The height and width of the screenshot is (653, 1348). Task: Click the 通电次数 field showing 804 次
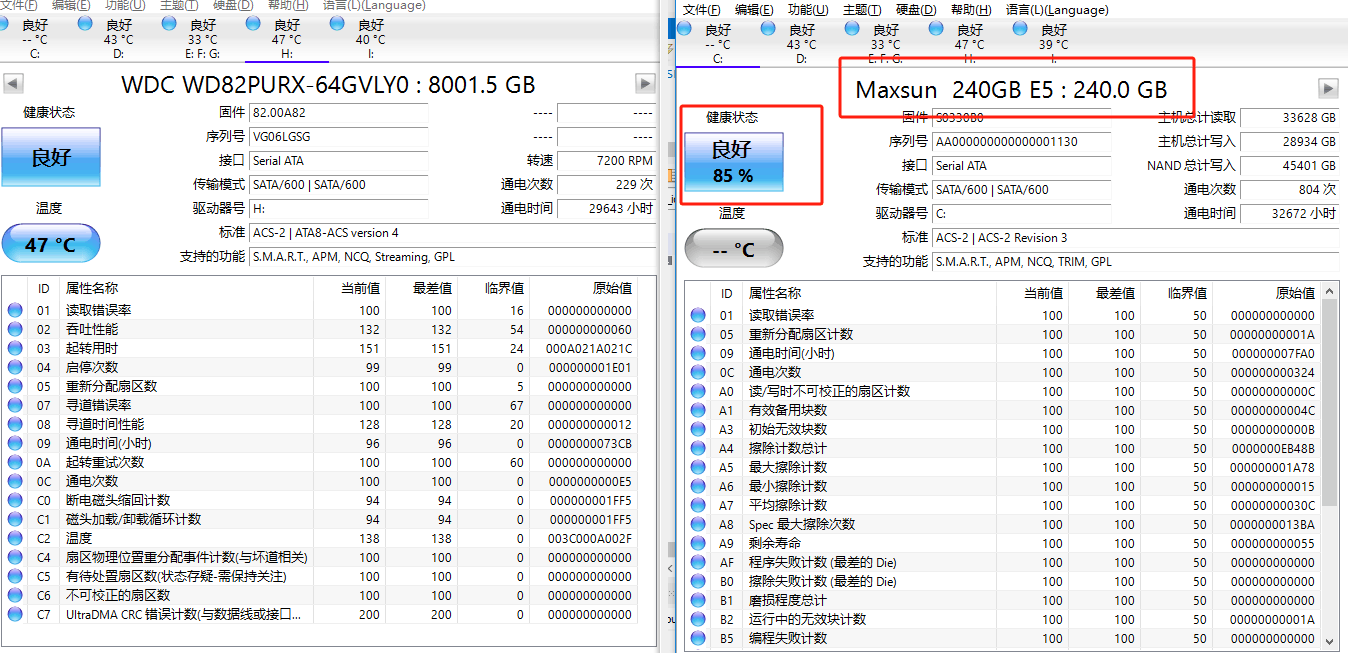click(1289, 190)
